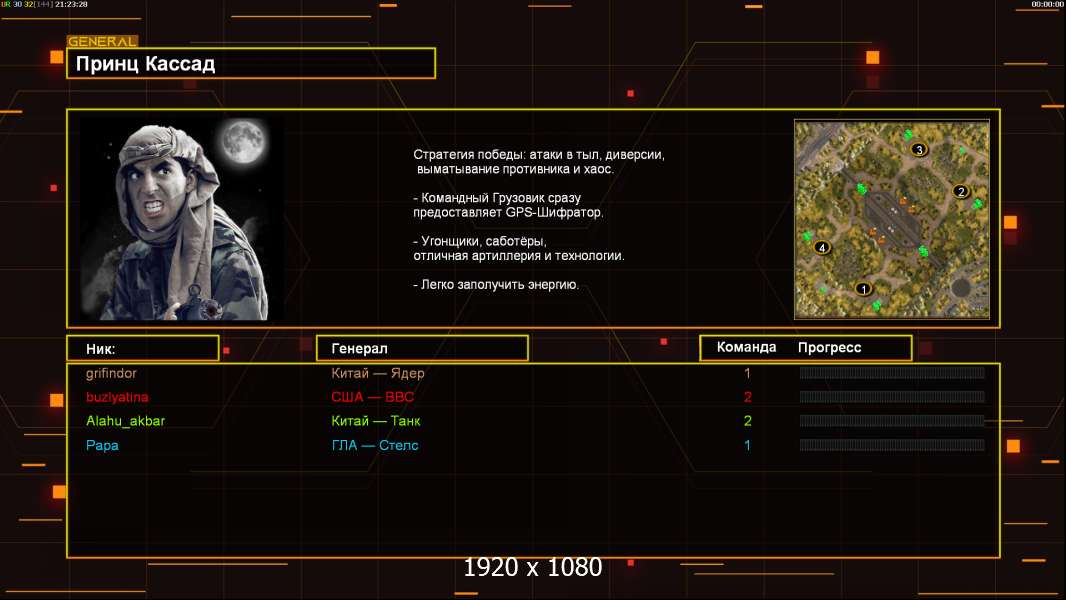Click start position 3 marker on minimap
Viewport: 1066px width, 600px height.
(919, 149)
